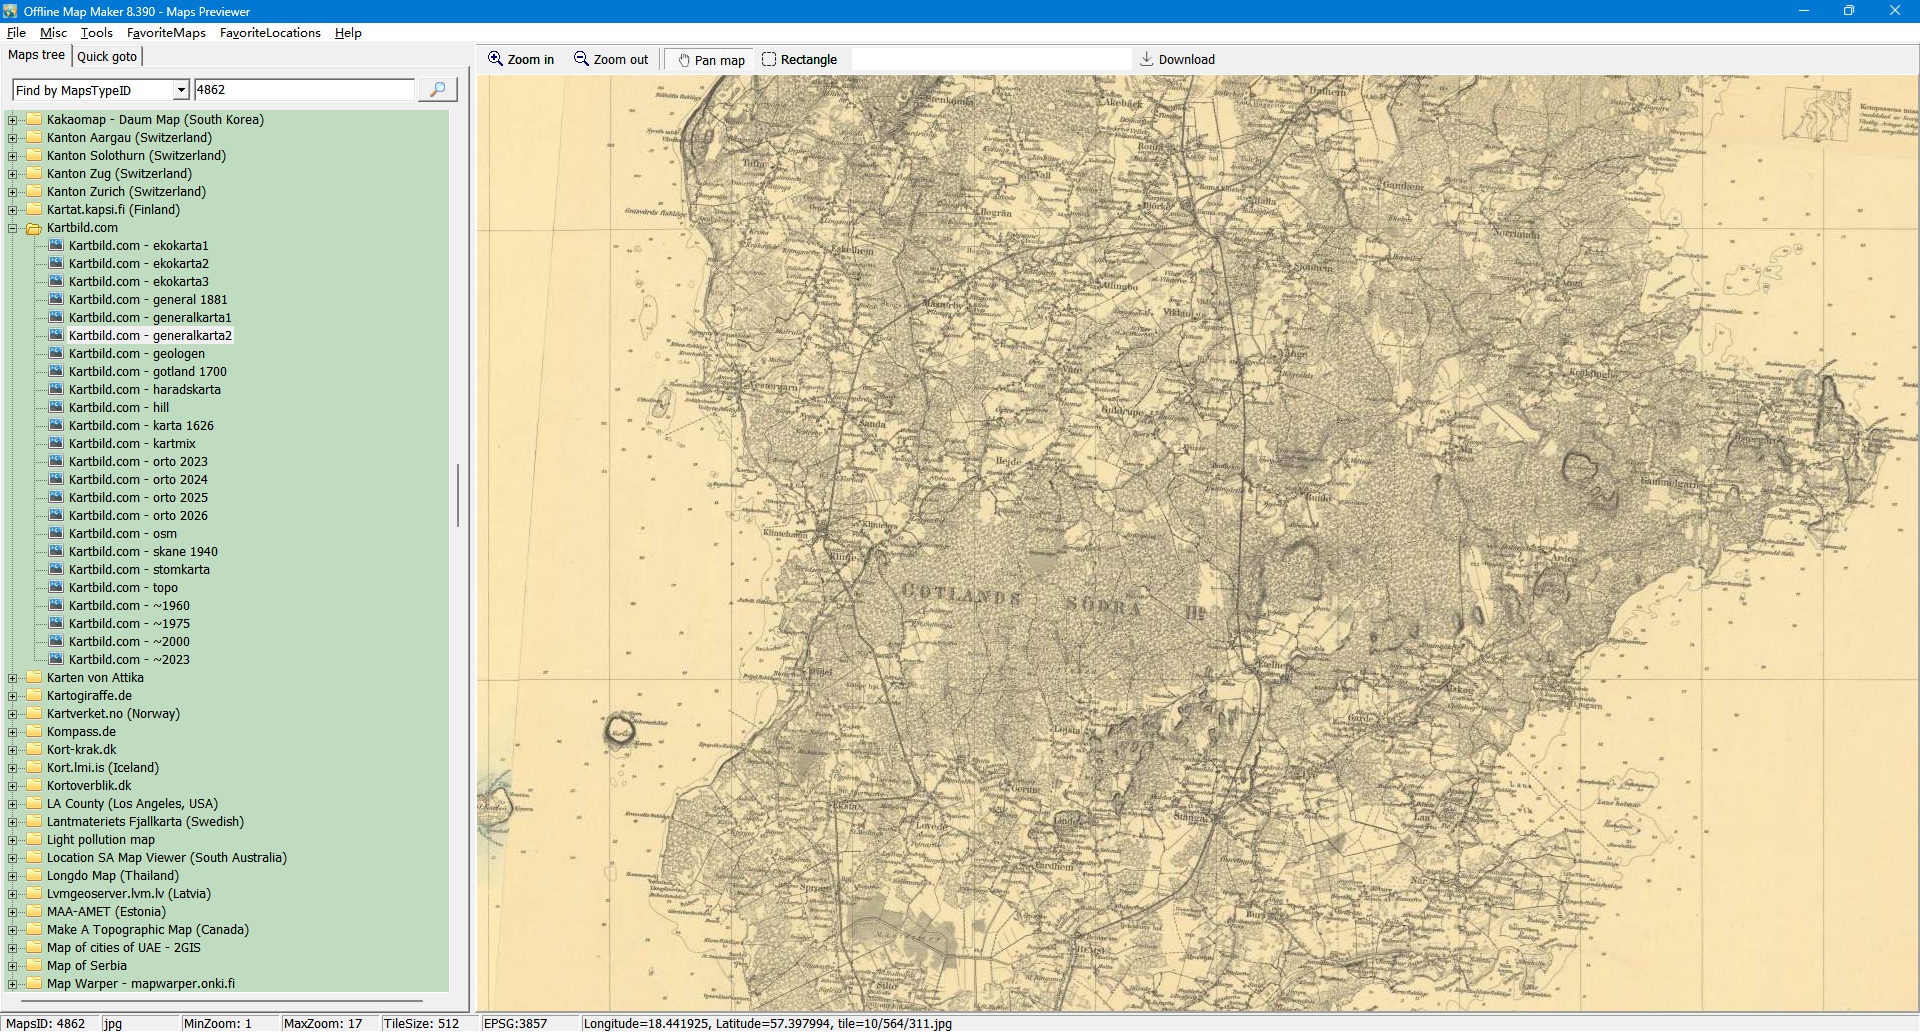Click the TileSize: 512 status entry
The image size is (1920, 1032).
[x=422, y=1023]
